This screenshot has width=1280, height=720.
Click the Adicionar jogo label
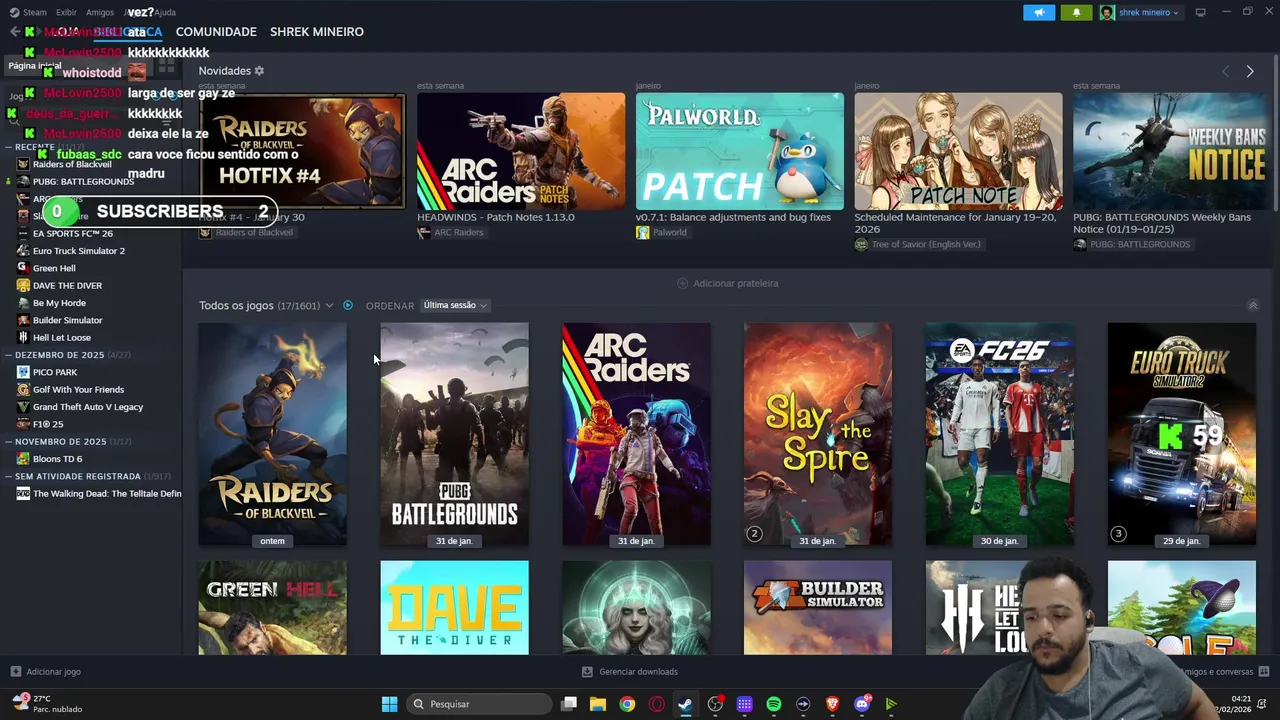tap(54, 672)
